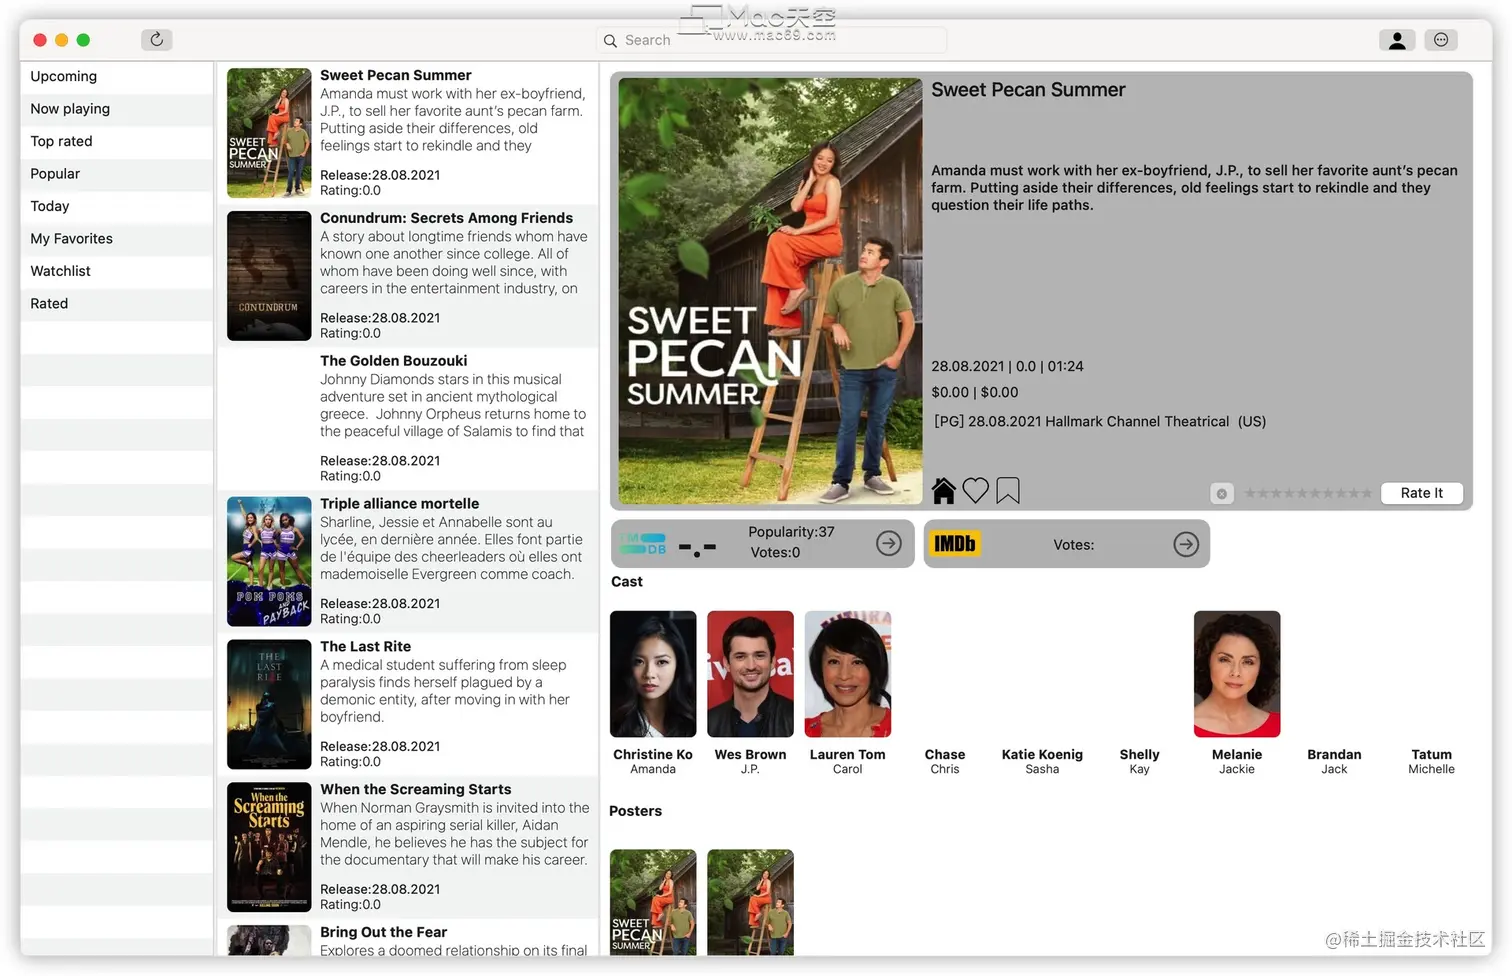Click the large Sweet Pecan Summer poster

770,291
